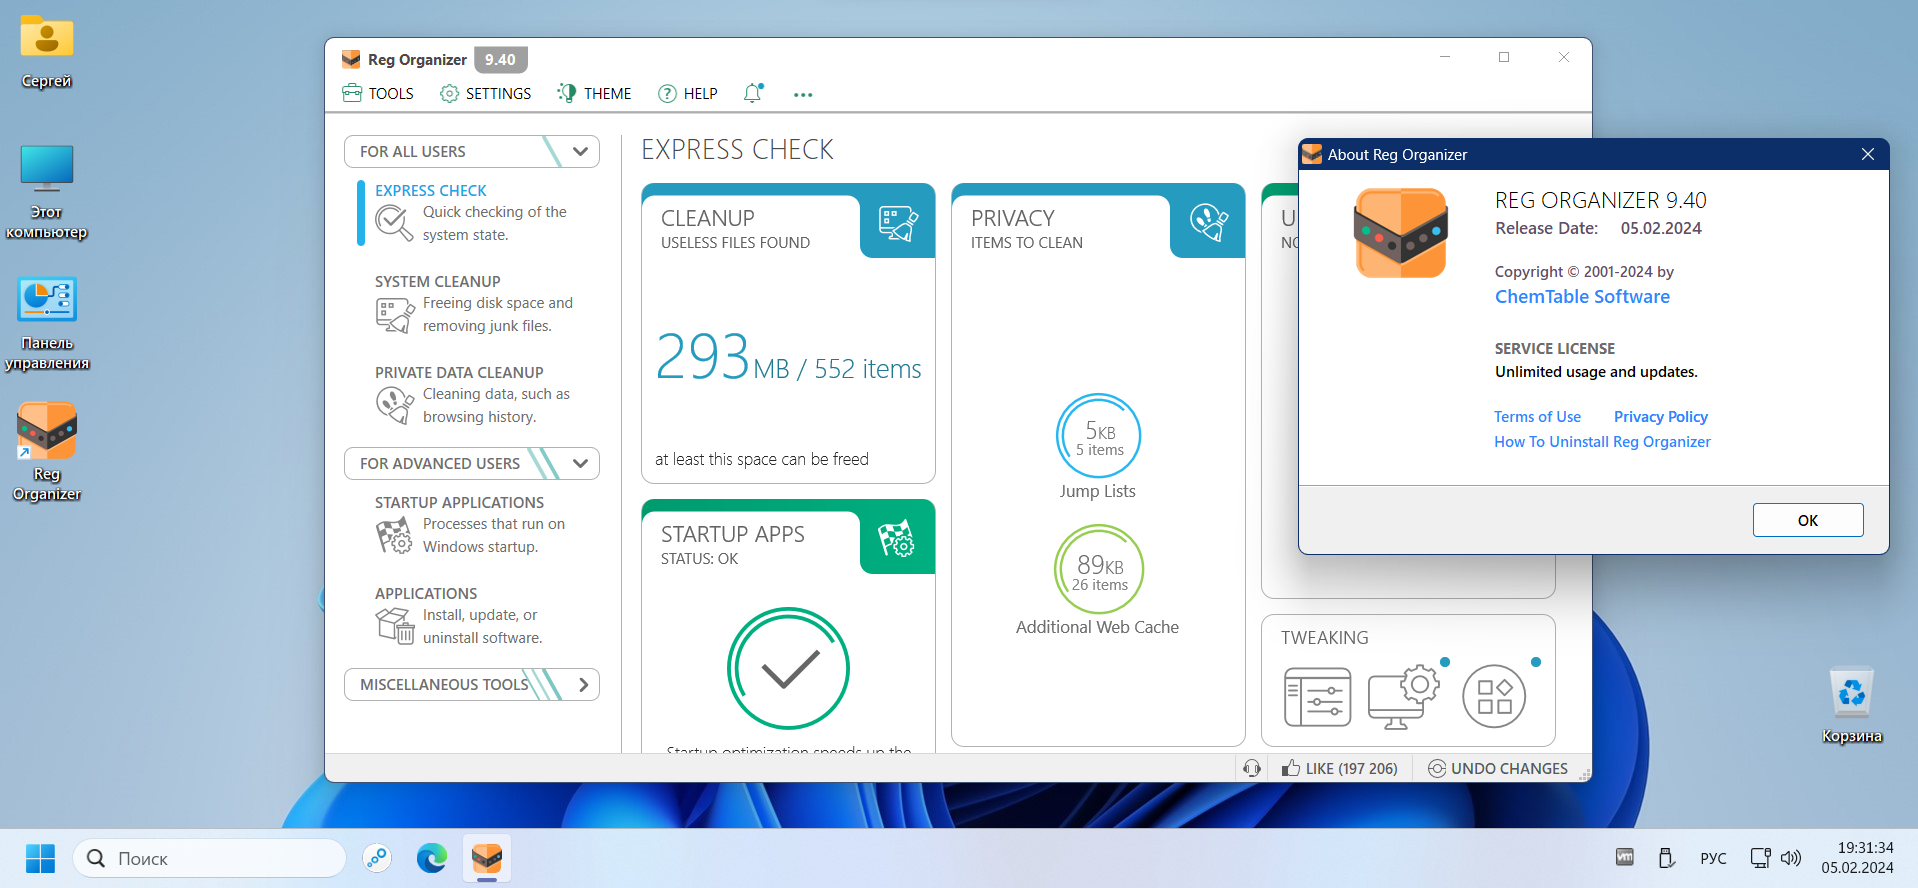The height and width of the screenshot is (888, 1918).
Task: Open the taskbar clock showing 19:31:34
Action: pyautogui.click(x=1857, y=858)
